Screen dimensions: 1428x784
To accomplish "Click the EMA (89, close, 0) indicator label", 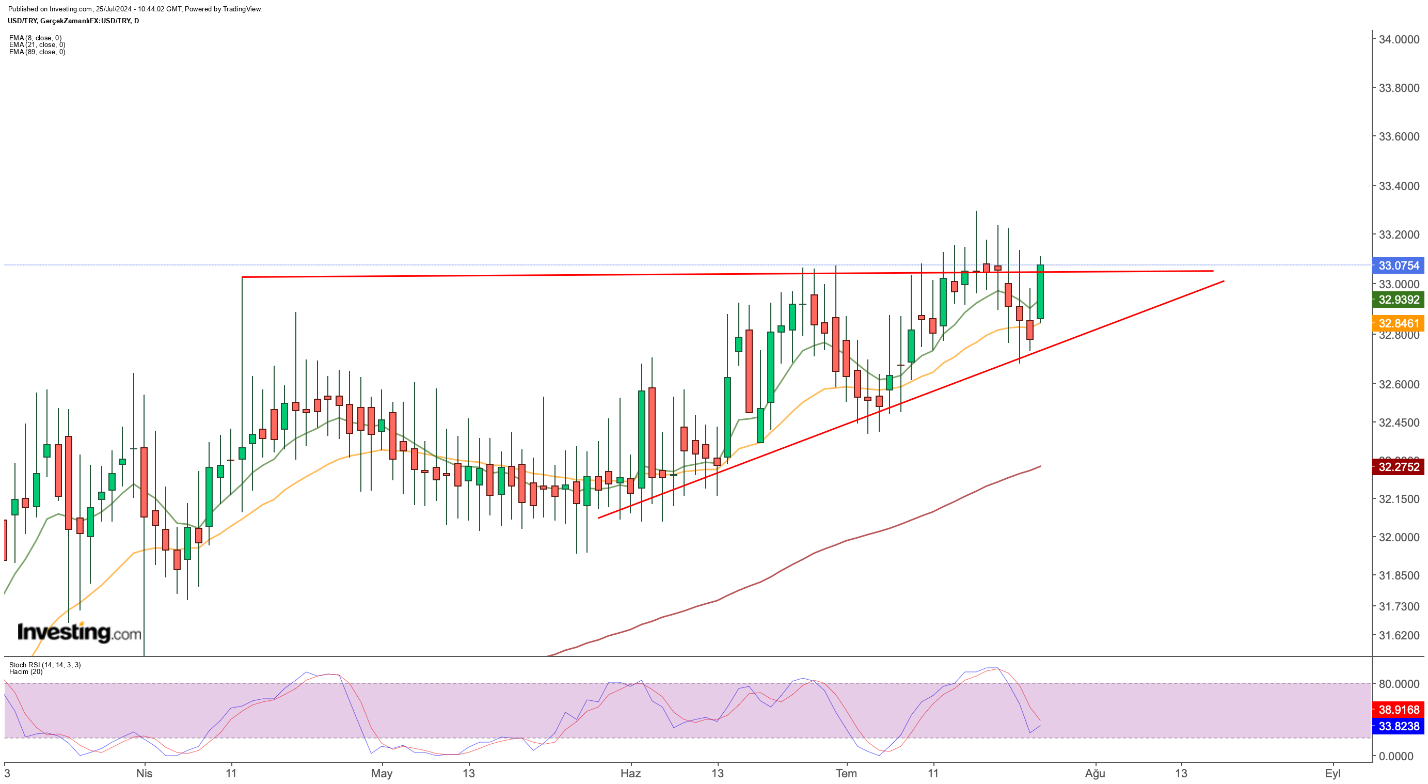I will point(37,52).
